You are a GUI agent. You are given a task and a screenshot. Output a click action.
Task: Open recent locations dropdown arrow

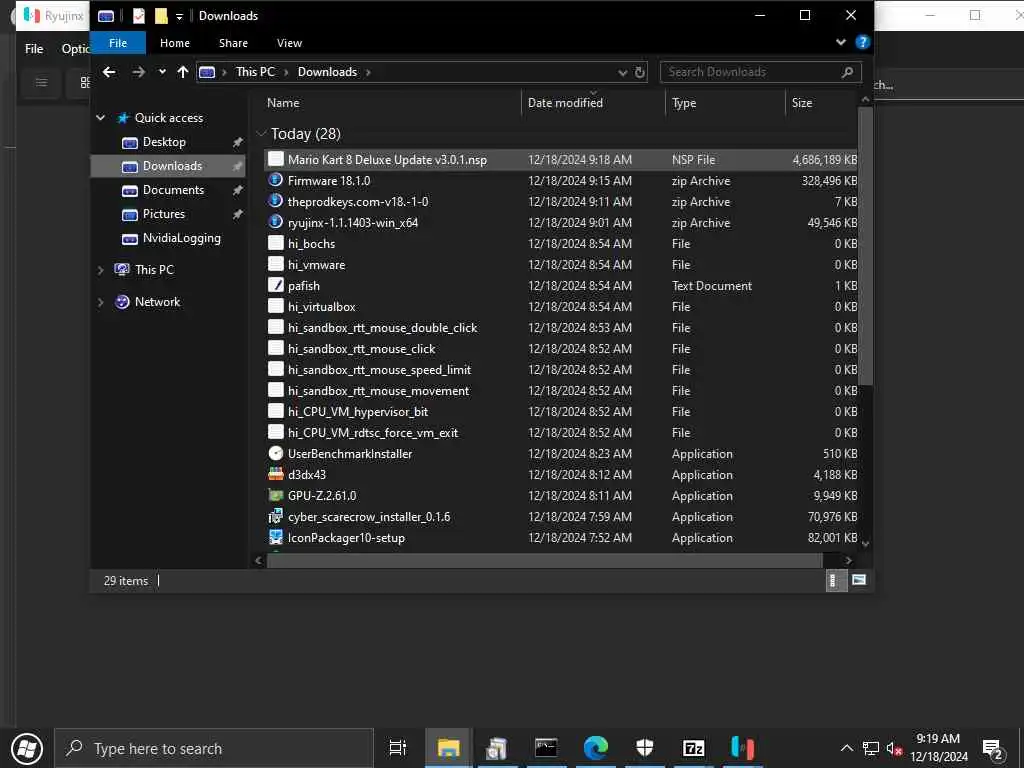pos(162,72)
